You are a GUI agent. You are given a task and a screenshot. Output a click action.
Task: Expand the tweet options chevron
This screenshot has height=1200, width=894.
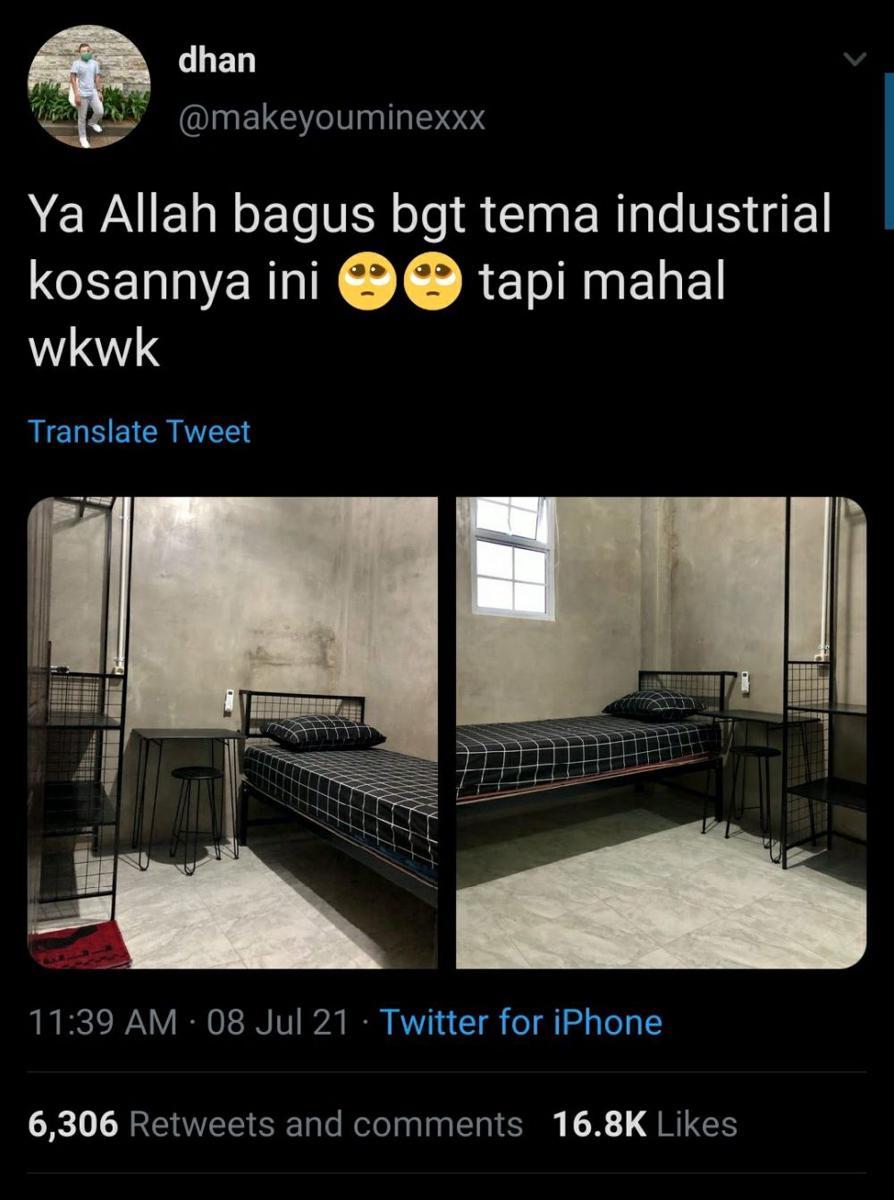pyautogui.click(x=854, y=60)
